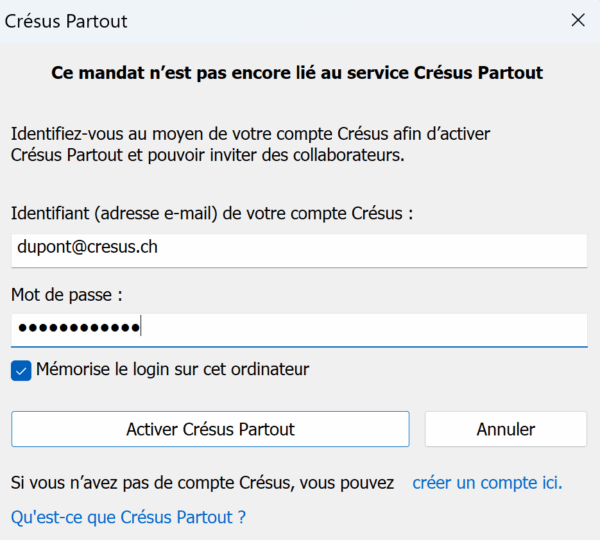Click the bold "Ce mandat n'est pas encore lié" heading
This screenshot has width=600, height=540.
tap(296, 73)
